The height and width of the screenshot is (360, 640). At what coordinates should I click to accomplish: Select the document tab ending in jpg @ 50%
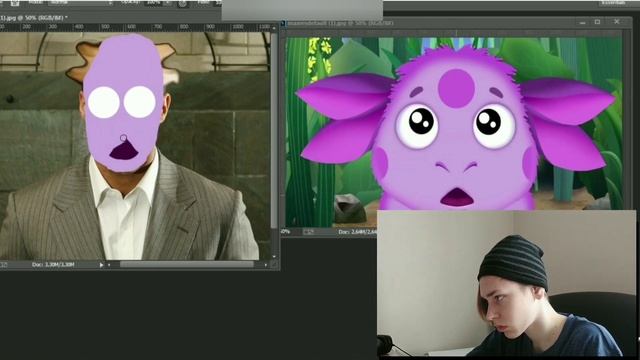pyautogui.click(x=34, y=18)
